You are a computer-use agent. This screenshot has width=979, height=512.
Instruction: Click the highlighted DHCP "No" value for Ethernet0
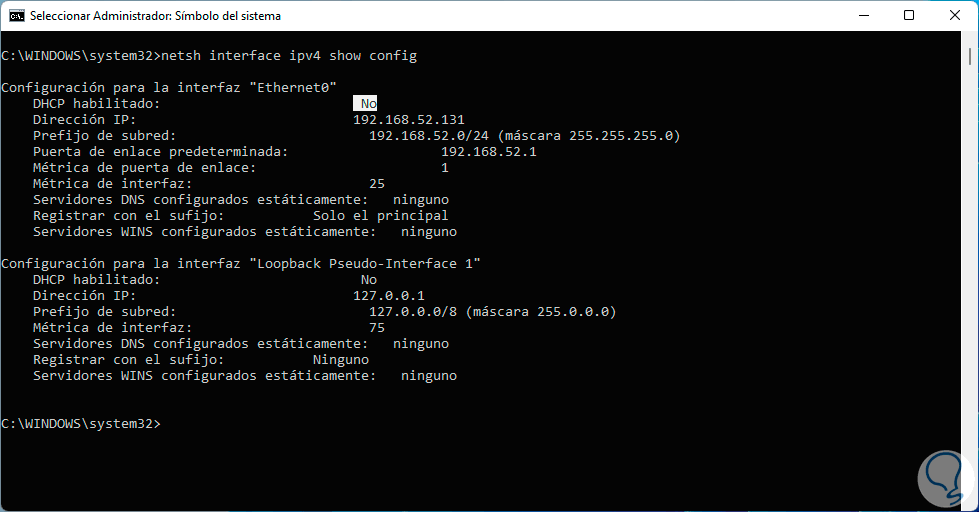[368, 104]
